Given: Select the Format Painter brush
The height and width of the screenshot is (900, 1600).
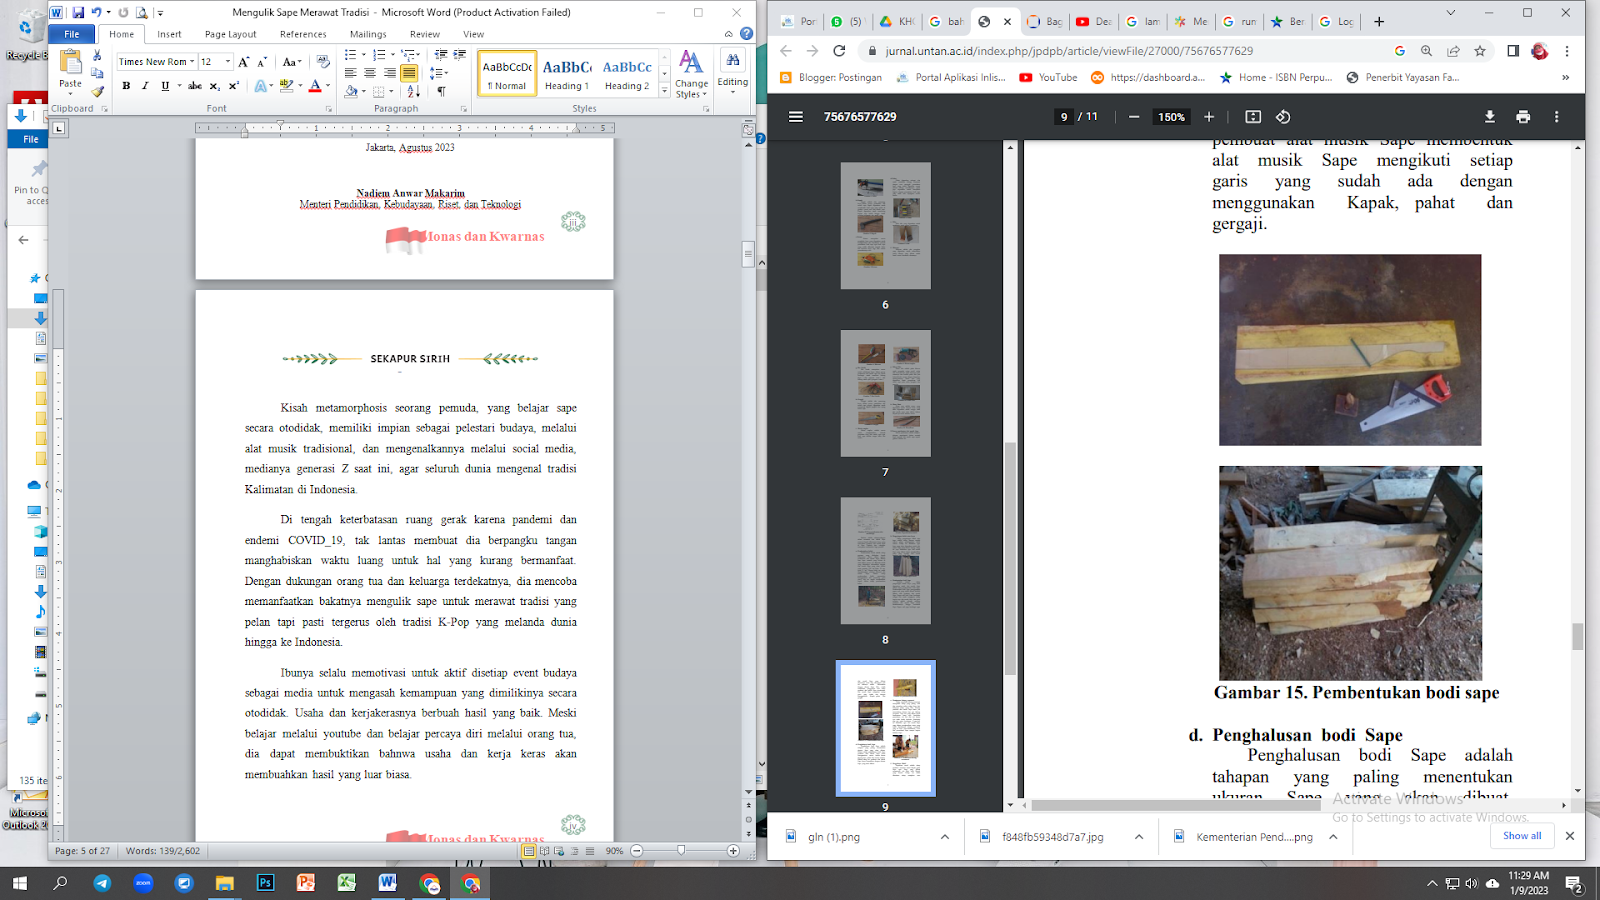Looking at the screenshot, I should pos(97,91).
